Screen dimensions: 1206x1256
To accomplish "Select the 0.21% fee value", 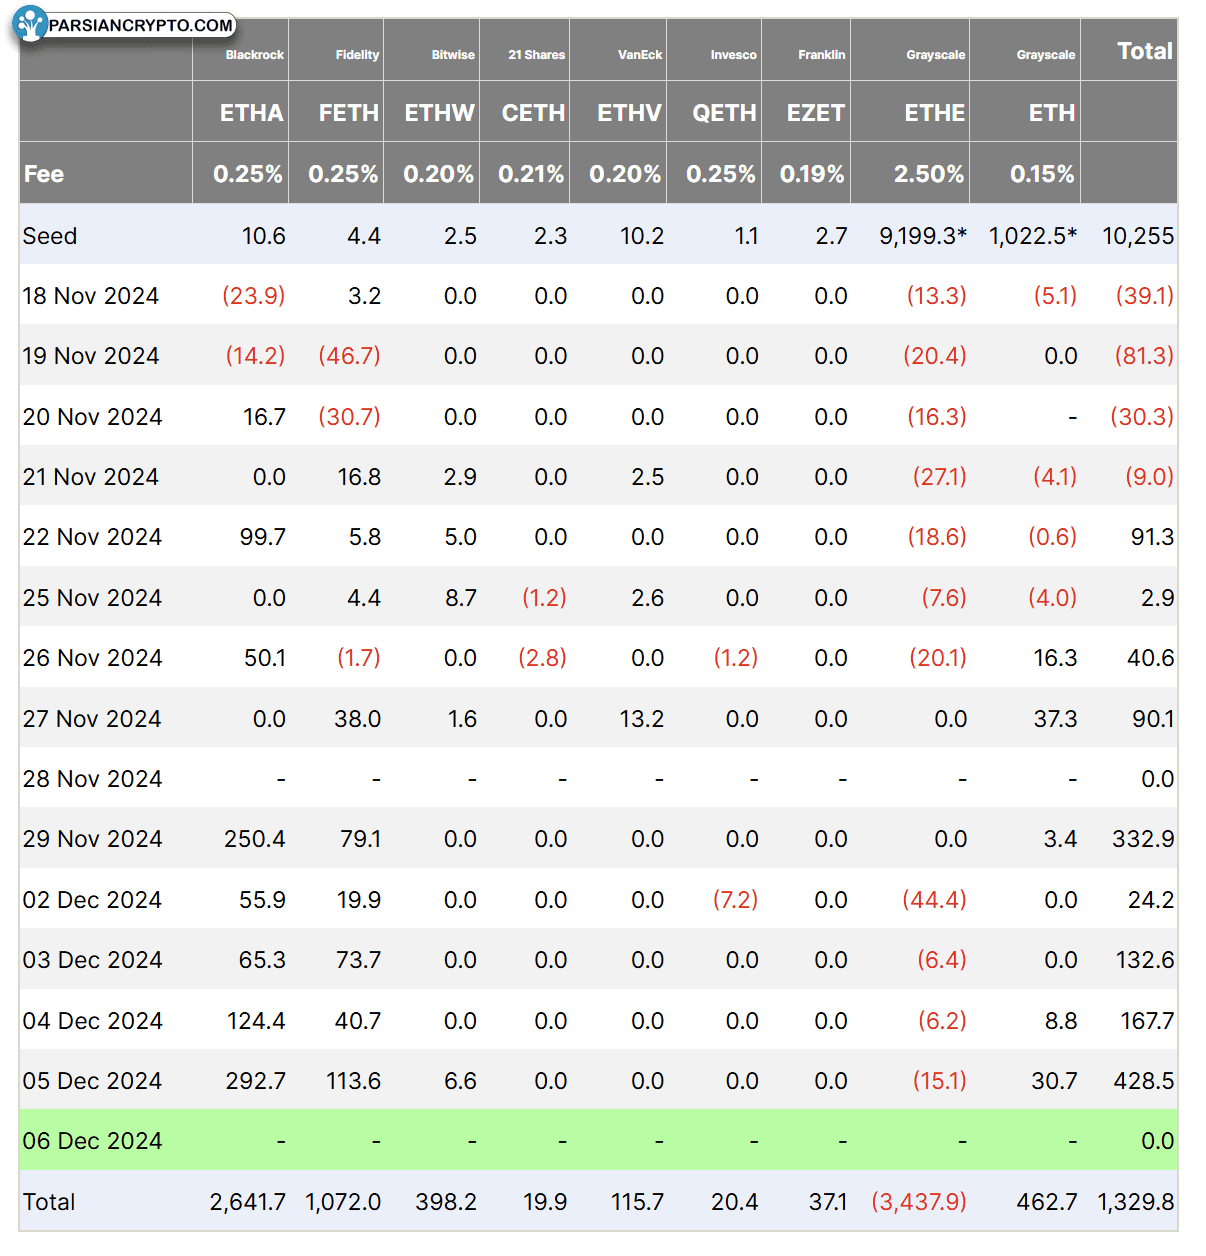I will 531,174.
